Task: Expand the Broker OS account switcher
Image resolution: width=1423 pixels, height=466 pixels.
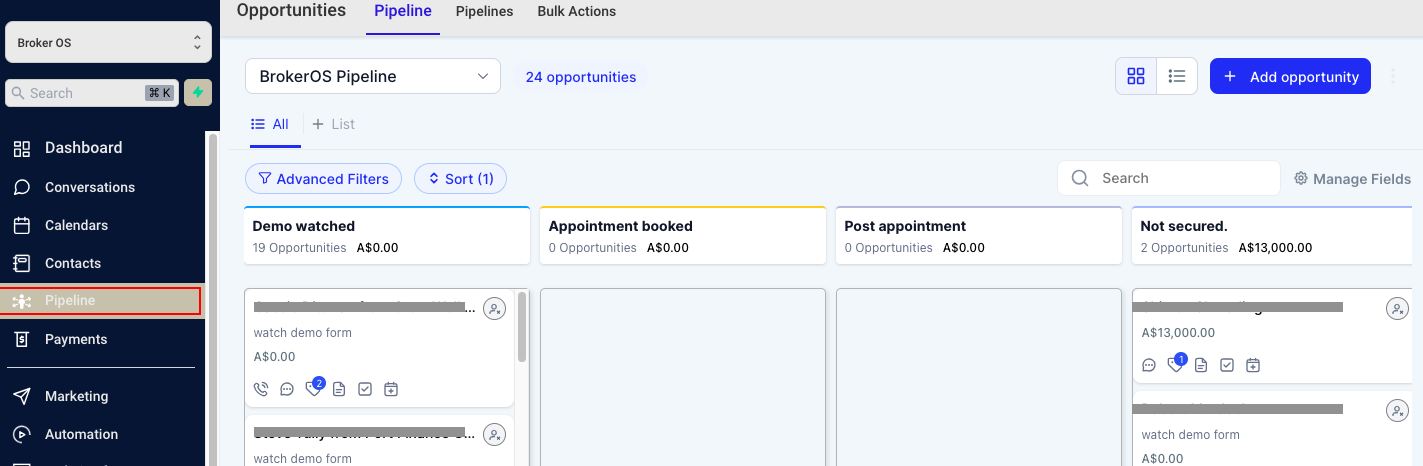Action: (108, 43)
